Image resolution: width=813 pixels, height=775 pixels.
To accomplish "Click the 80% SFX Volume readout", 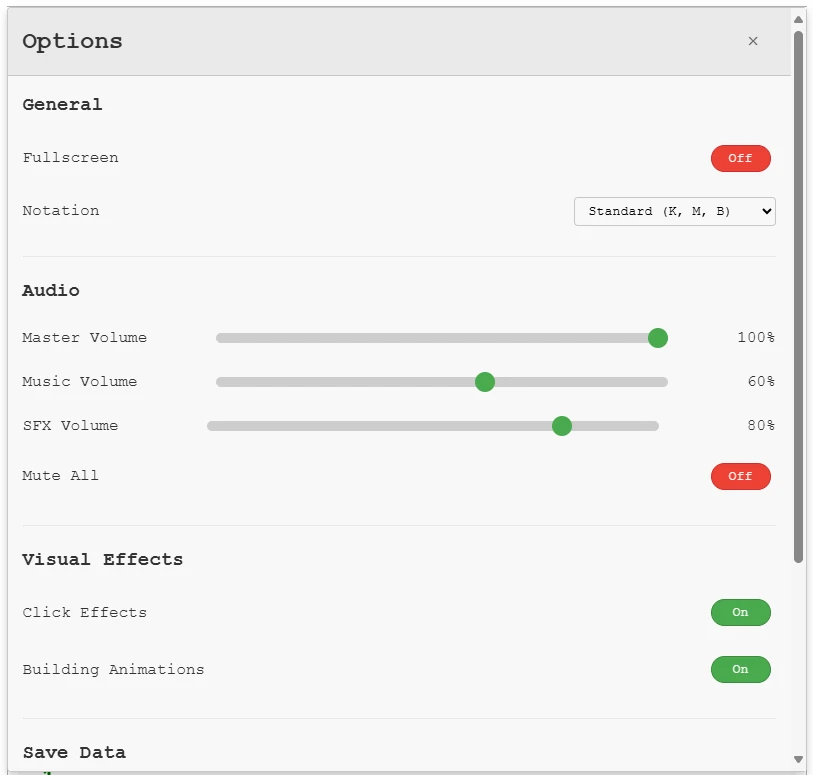I will tap(760, 426).
